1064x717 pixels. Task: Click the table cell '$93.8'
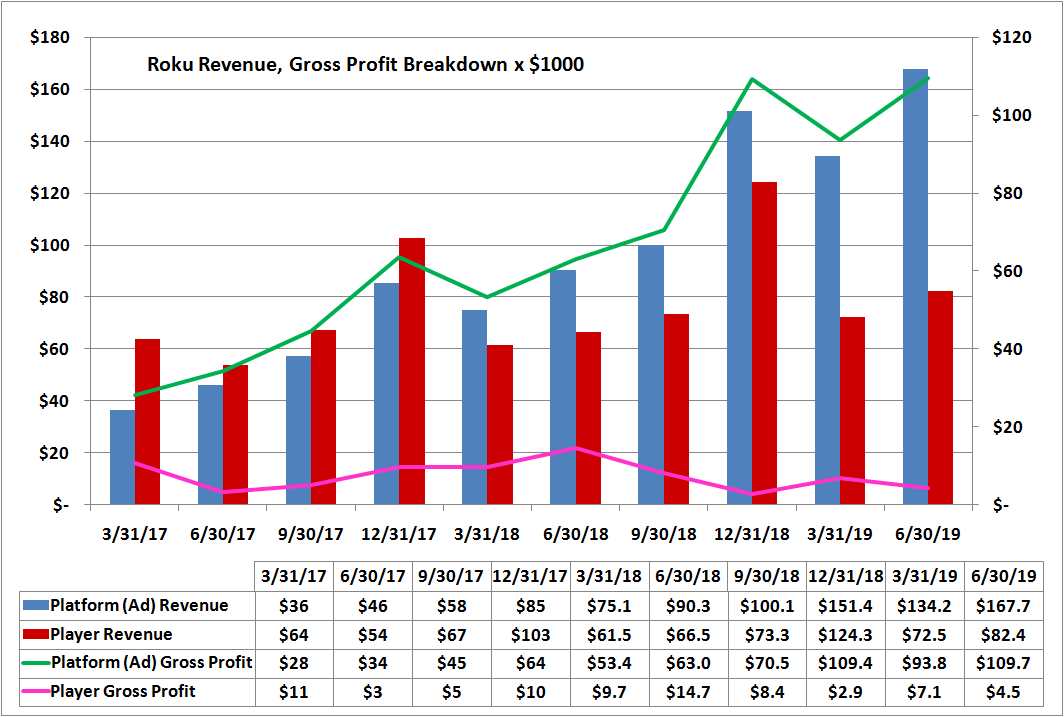[x=924, y=663]
